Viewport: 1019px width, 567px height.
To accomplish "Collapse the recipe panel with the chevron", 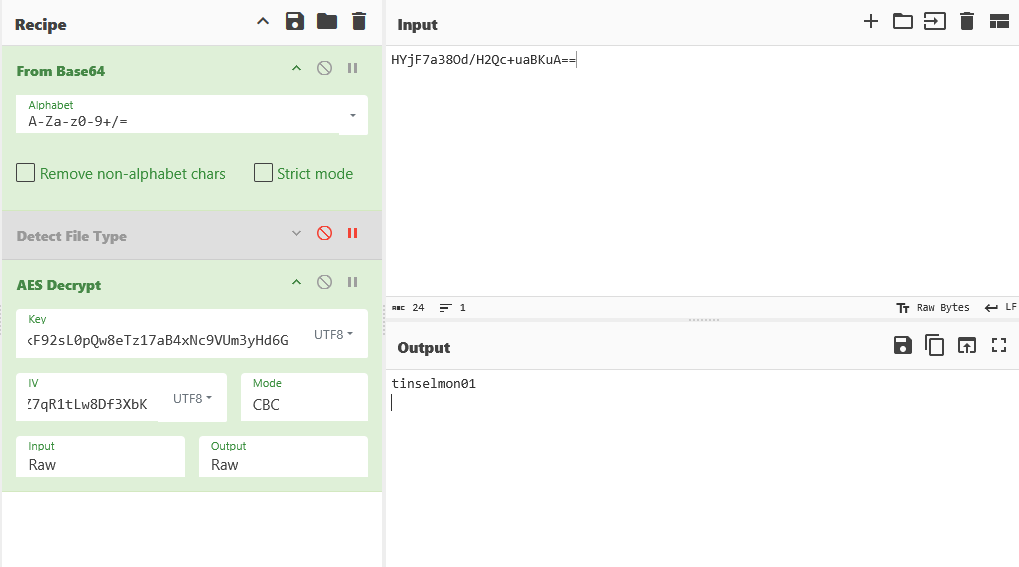I will point(263,22).
